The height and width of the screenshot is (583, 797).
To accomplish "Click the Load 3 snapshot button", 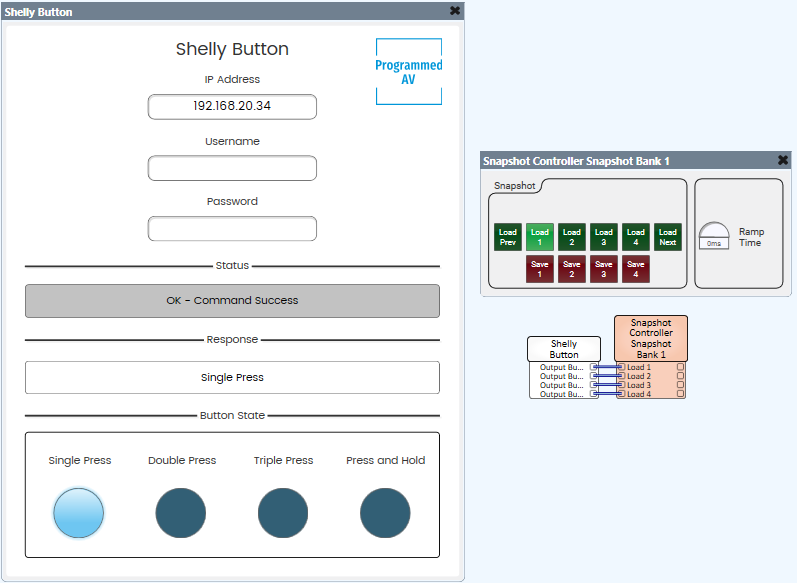I will (604, 237).
